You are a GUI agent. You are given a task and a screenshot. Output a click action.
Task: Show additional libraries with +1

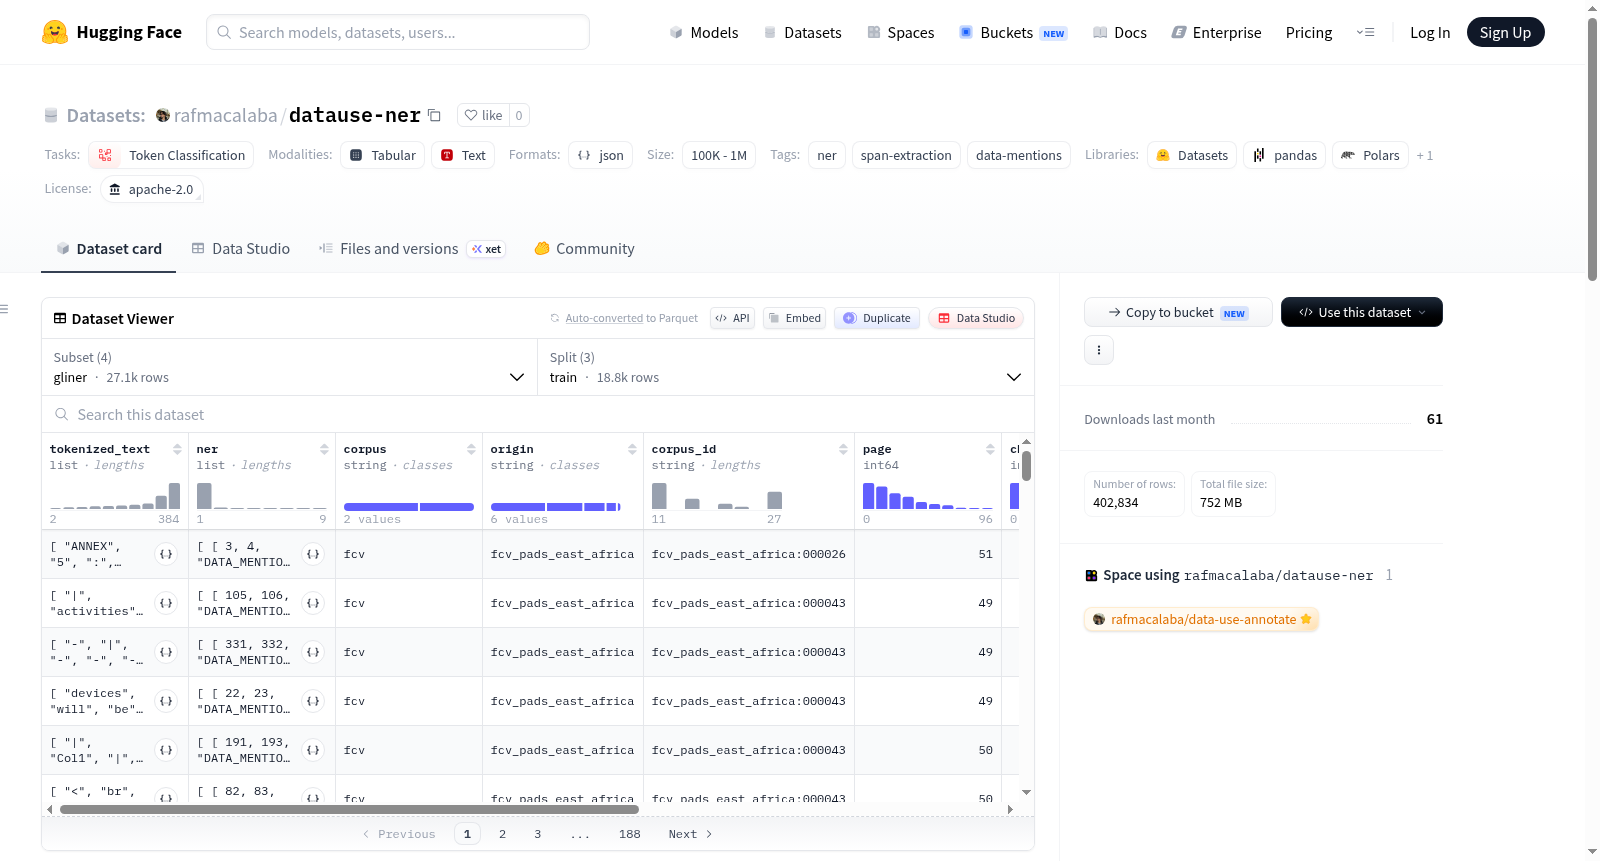click(x=1425, y=155)
